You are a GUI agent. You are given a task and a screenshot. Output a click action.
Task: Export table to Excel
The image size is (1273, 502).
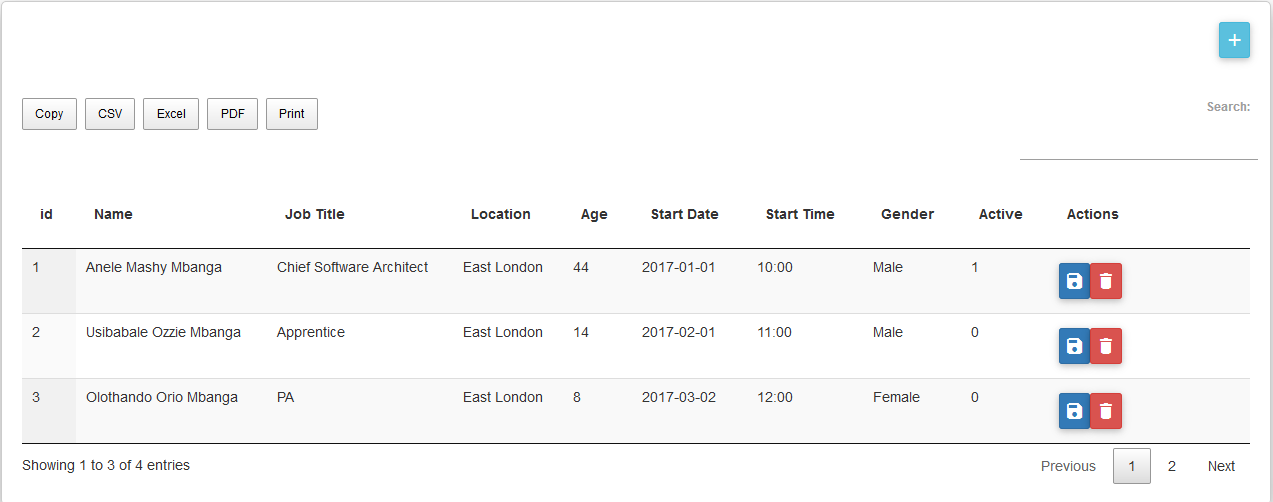[171, 114]
